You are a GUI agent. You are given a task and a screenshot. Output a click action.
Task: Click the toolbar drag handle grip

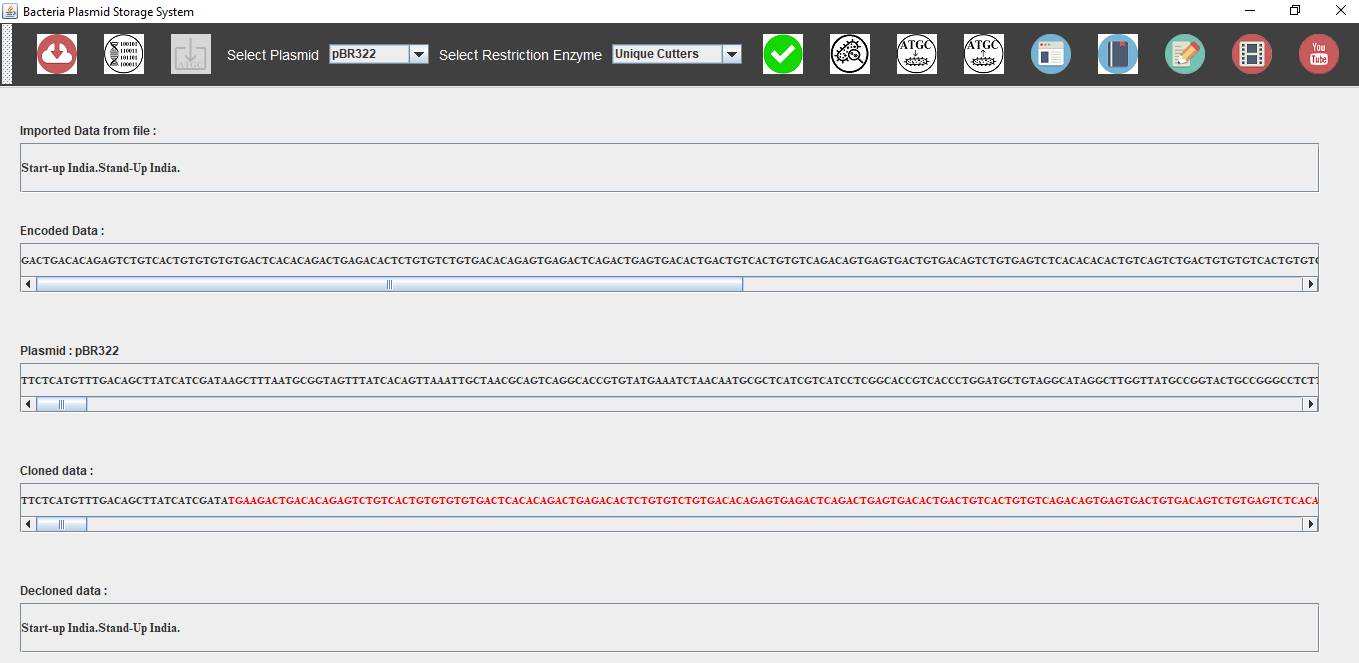tap(6, 54)
